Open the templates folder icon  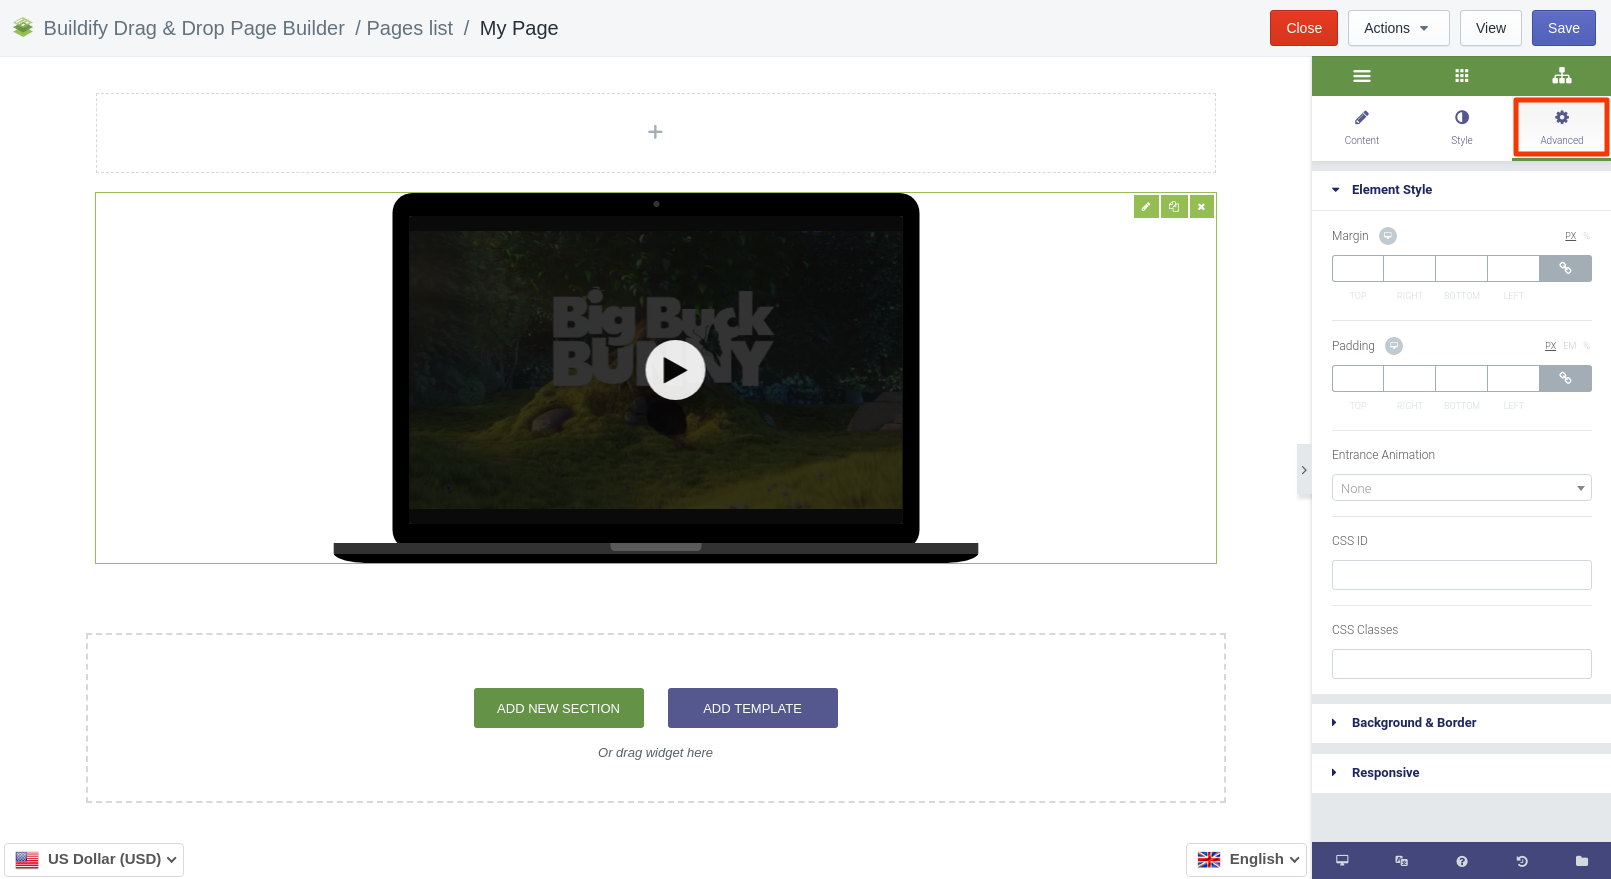(1582, 861)
